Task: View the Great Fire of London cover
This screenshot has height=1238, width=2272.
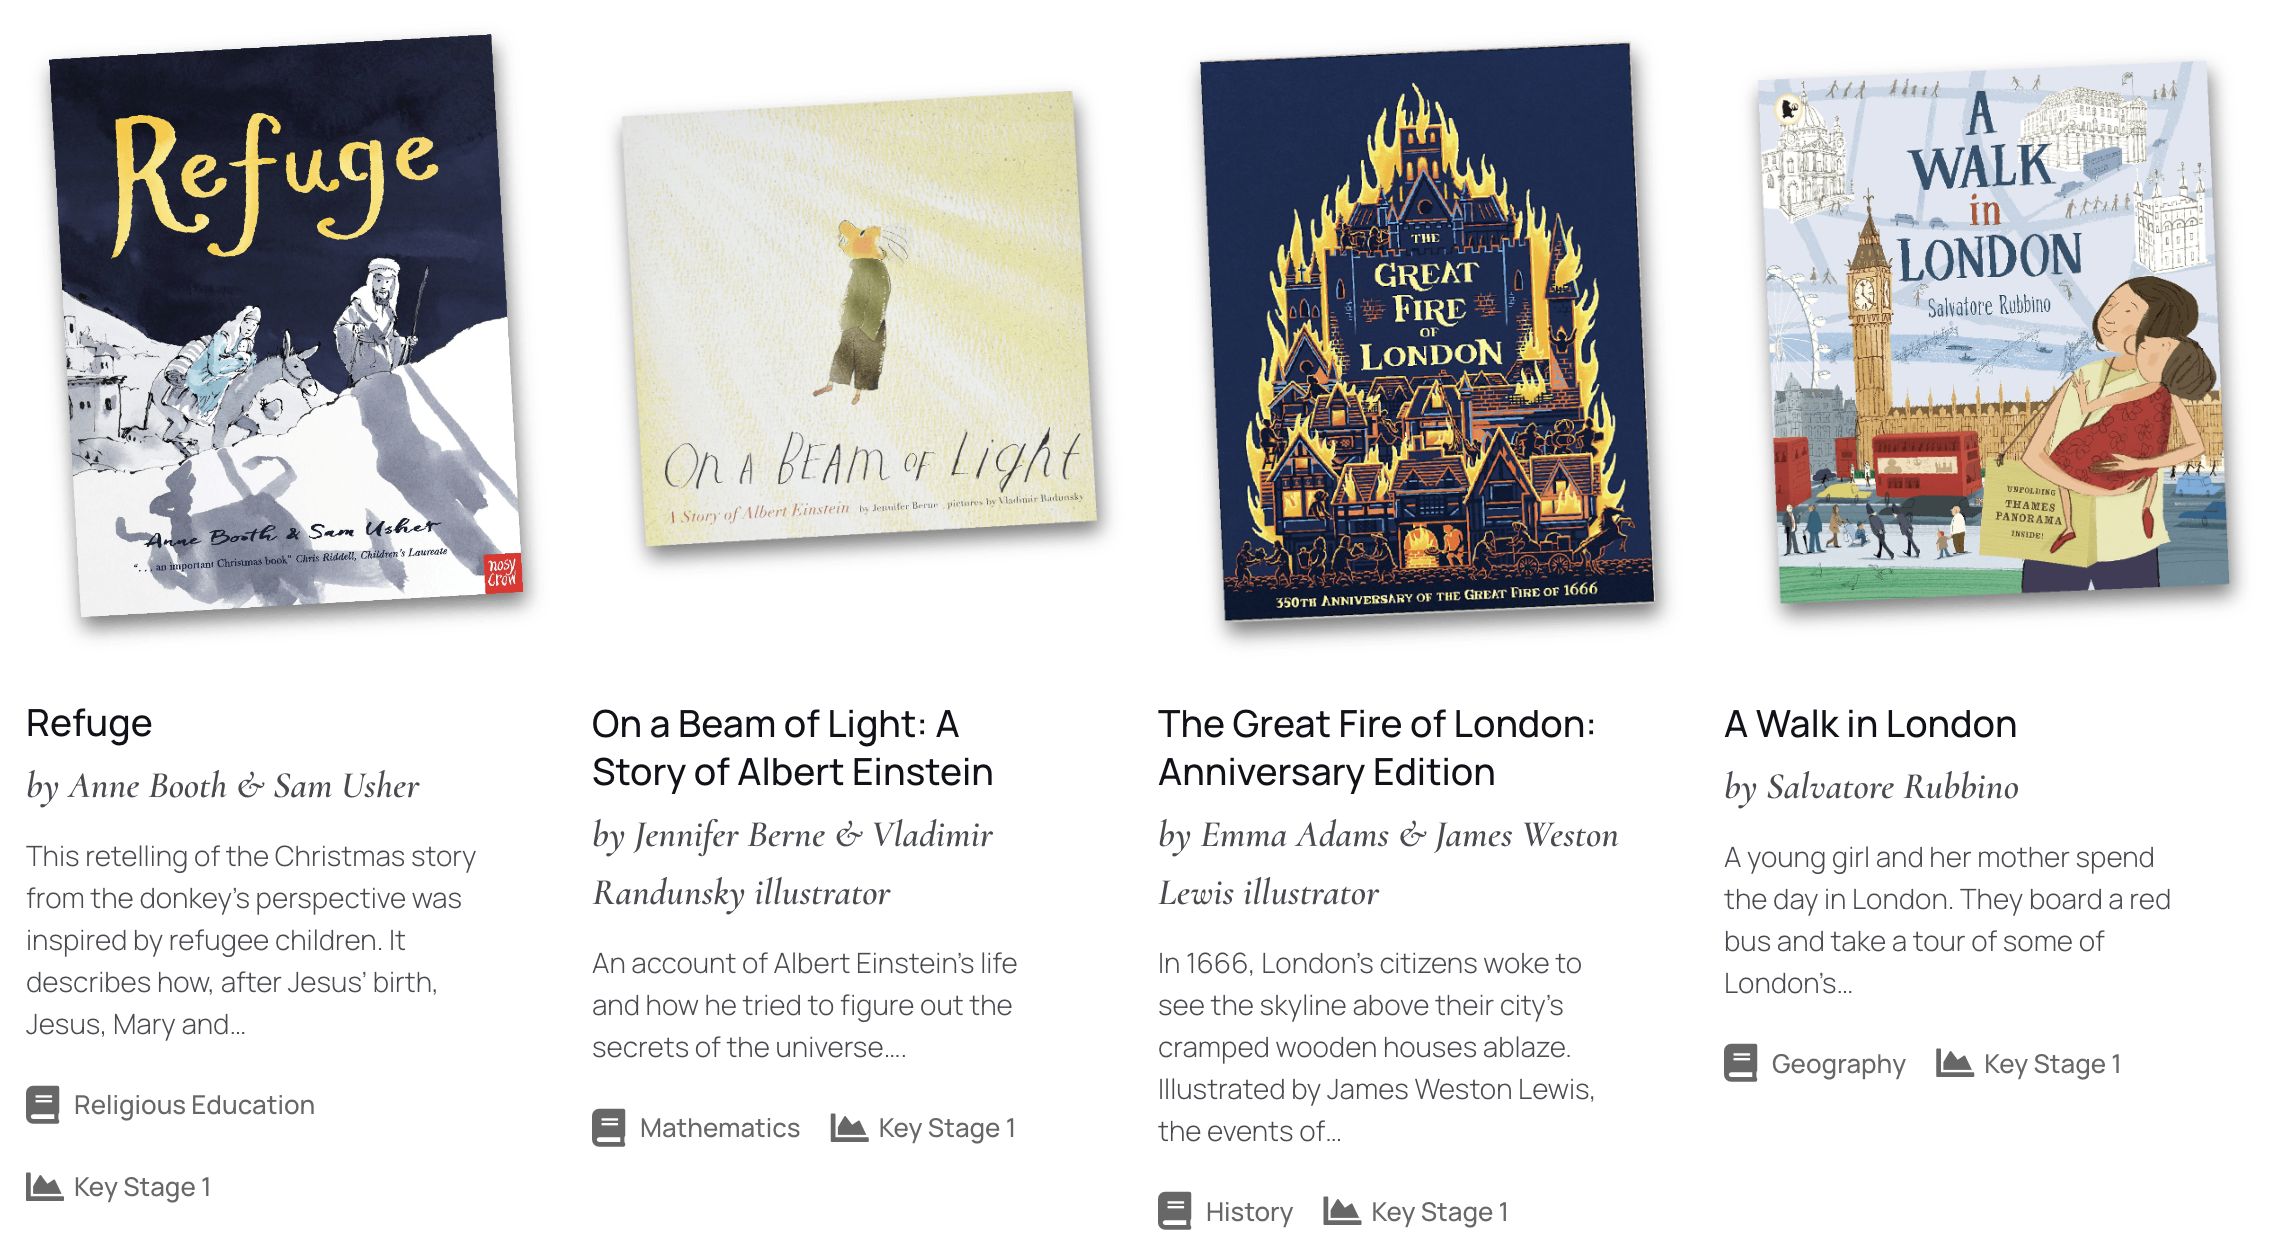Action: tap(1427, 331)
